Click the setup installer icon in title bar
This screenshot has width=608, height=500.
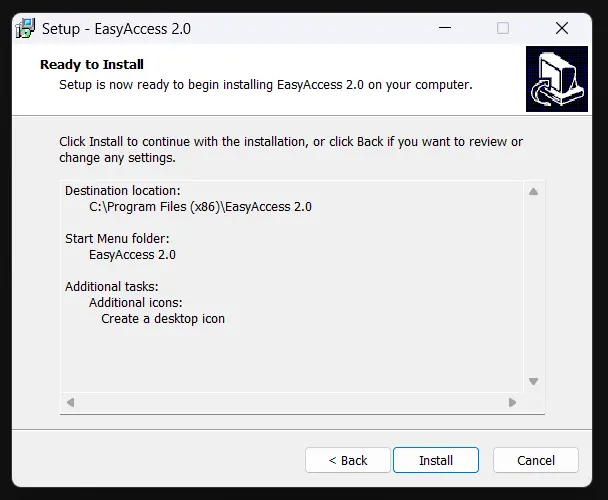coord(25,28)
